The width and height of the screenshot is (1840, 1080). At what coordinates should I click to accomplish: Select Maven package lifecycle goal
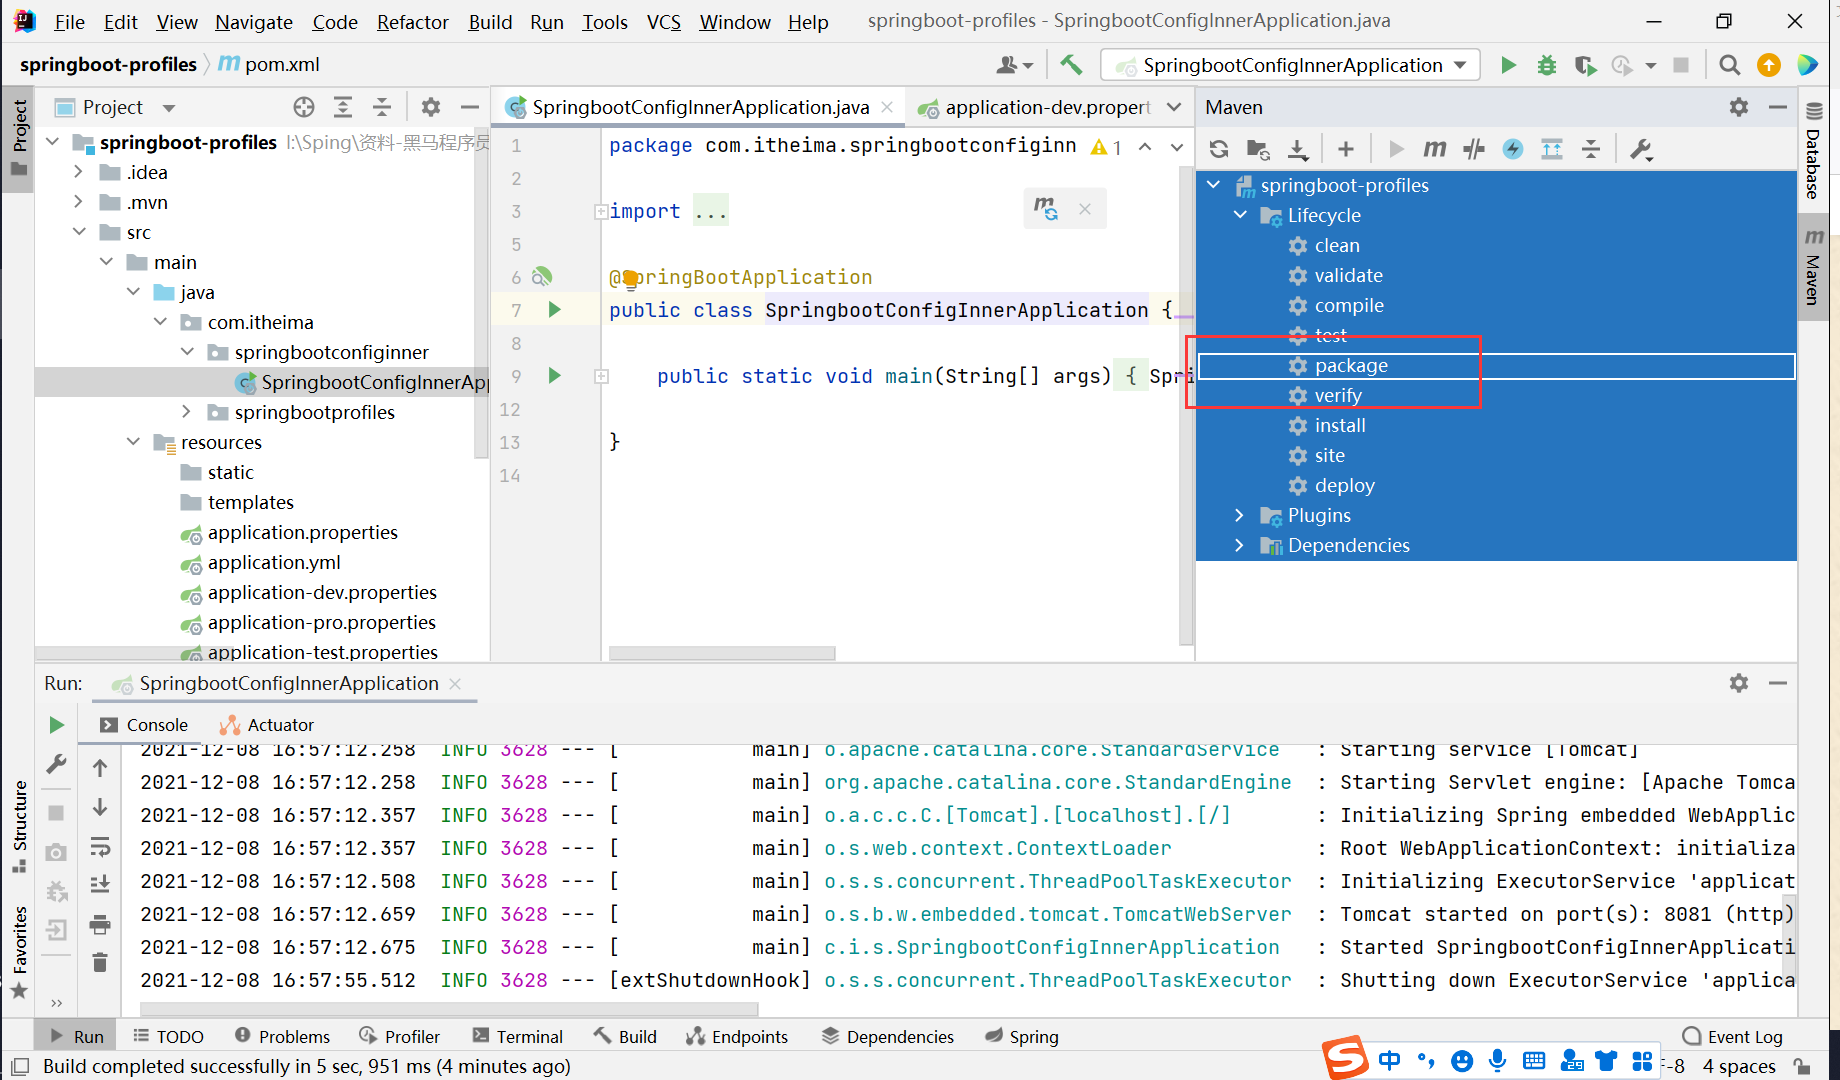(x=1496, y=366)
